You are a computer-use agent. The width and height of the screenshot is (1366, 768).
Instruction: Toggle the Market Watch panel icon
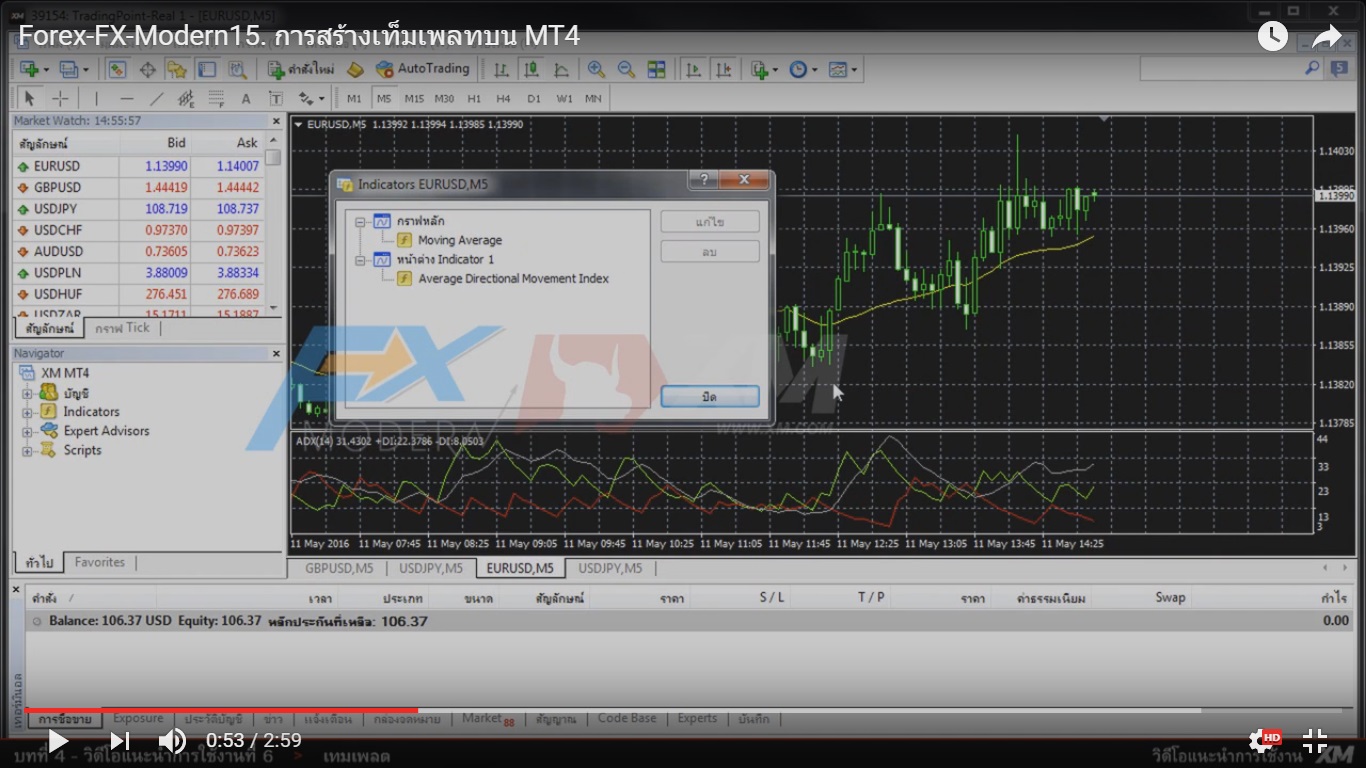point(117,69)
